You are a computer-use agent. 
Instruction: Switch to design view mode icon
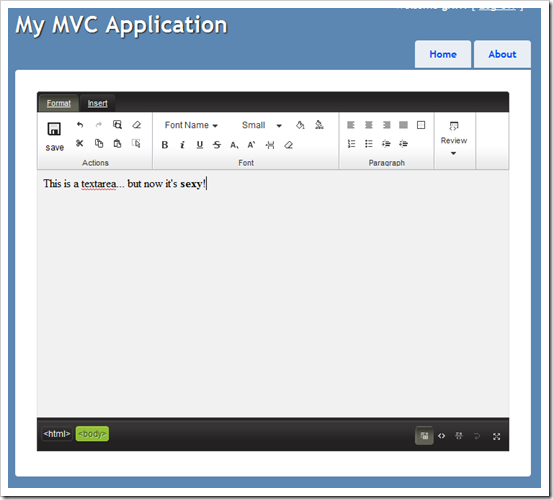(424, 436)
